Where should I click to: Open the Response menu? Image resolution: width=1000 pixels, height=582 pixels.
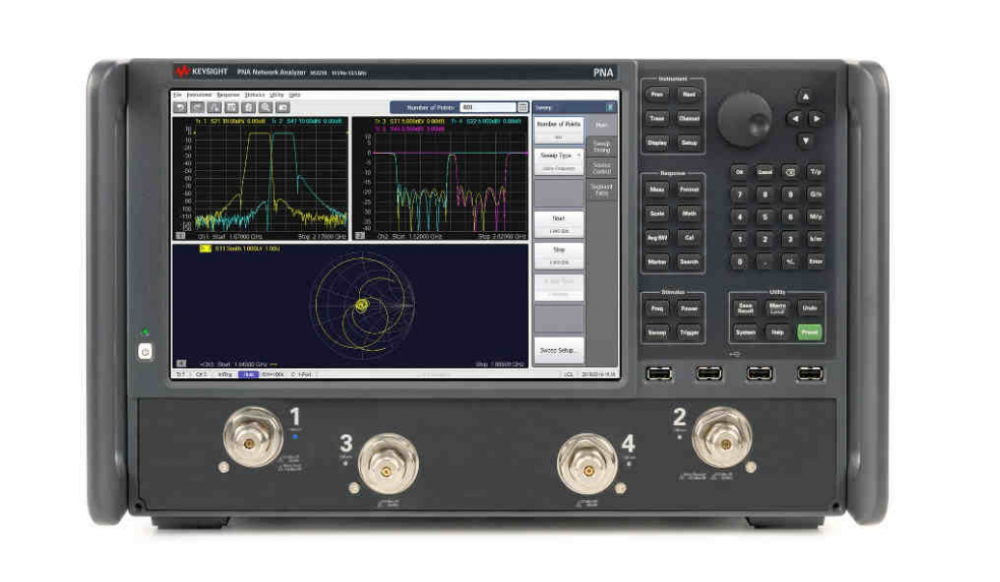click(x=228, y=95)
